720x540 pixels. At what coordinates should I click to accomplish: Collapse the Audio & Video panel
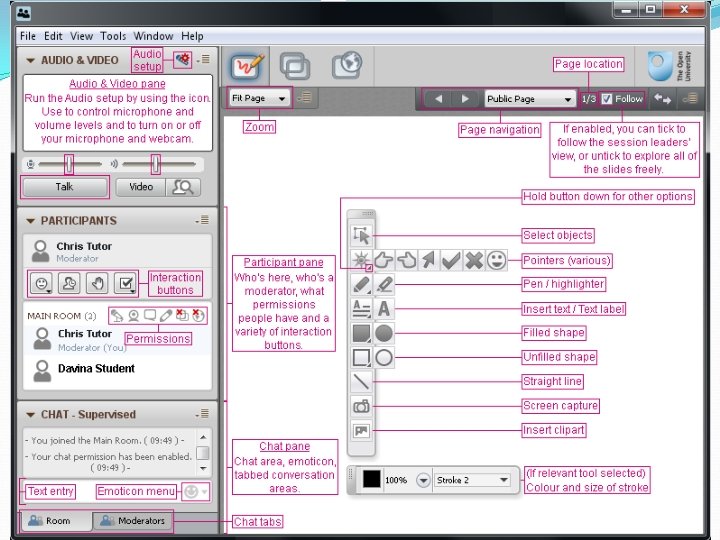pos(30,60)
